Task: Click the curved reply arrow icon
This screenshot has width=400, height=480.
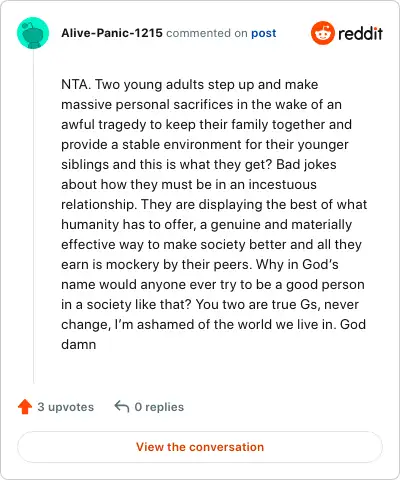Action: (122, 407)
